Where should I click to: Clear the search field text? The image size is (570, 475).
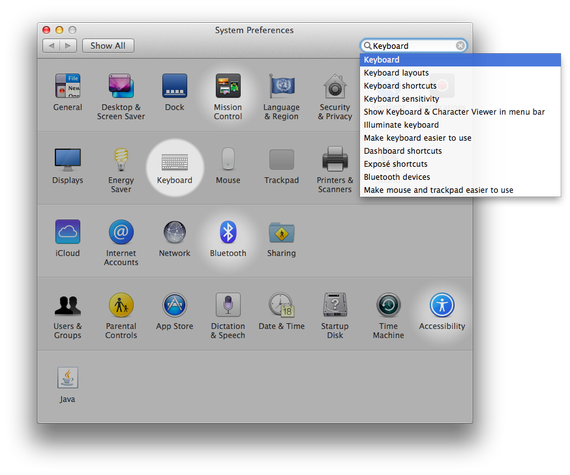(x=460, y=46)
